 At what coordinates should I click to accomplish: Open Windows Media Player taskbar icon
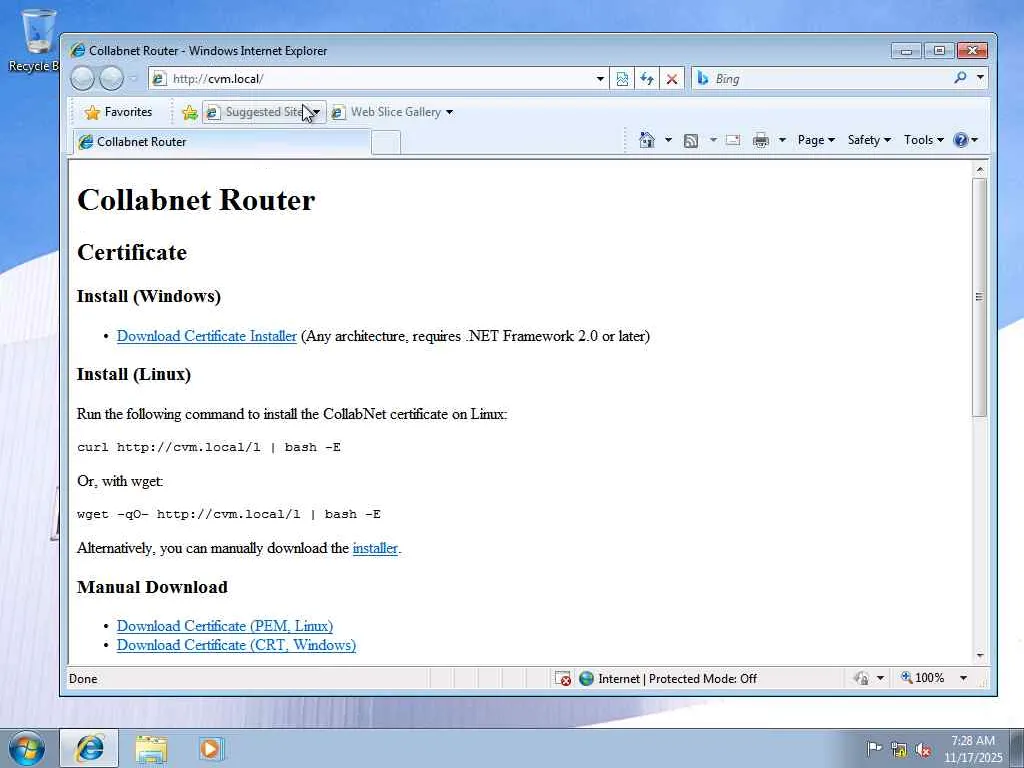coord(210,748)
